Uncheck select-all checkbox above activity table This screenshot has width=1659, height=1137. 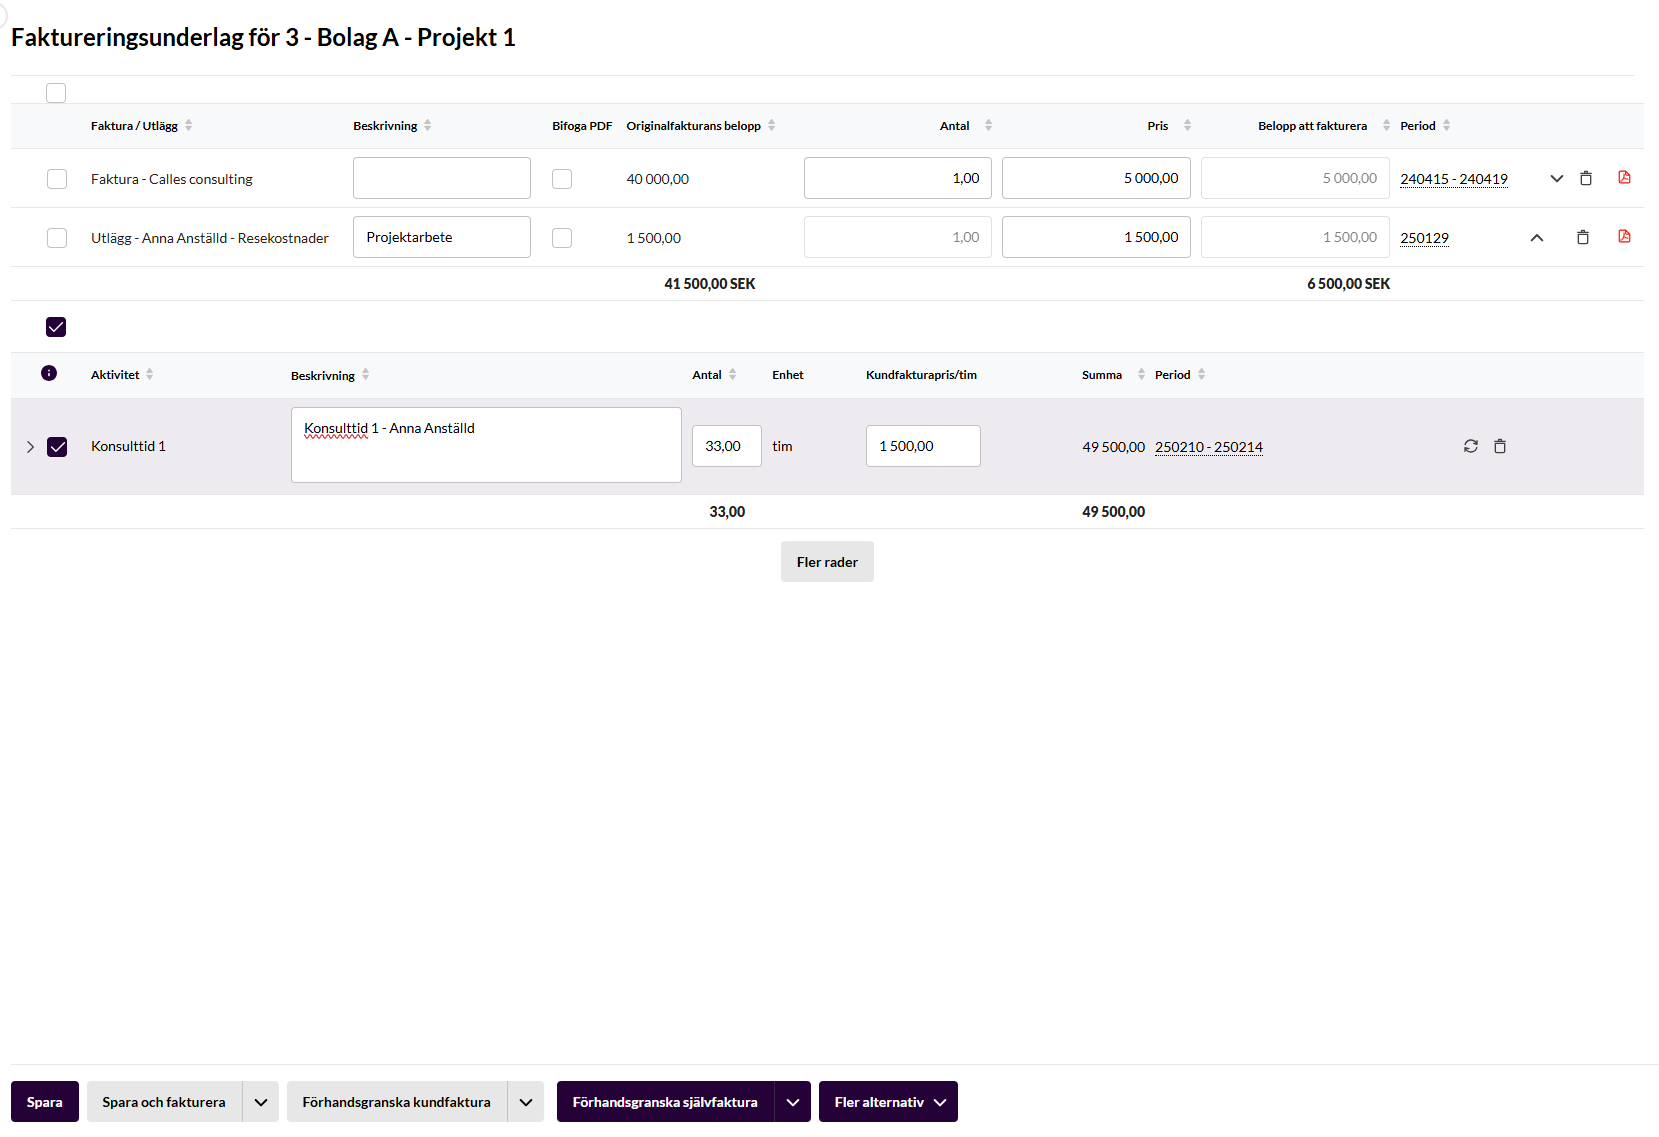[x=56, y=327]
